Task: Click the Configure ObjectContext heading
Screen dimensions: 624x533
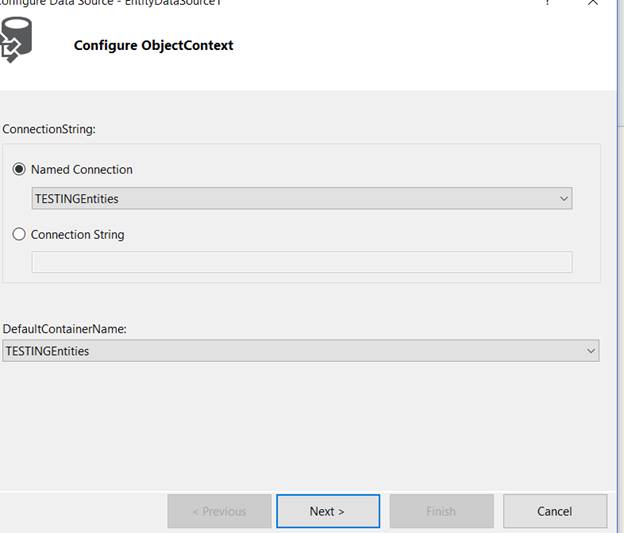Action: [x=153, y=45]
